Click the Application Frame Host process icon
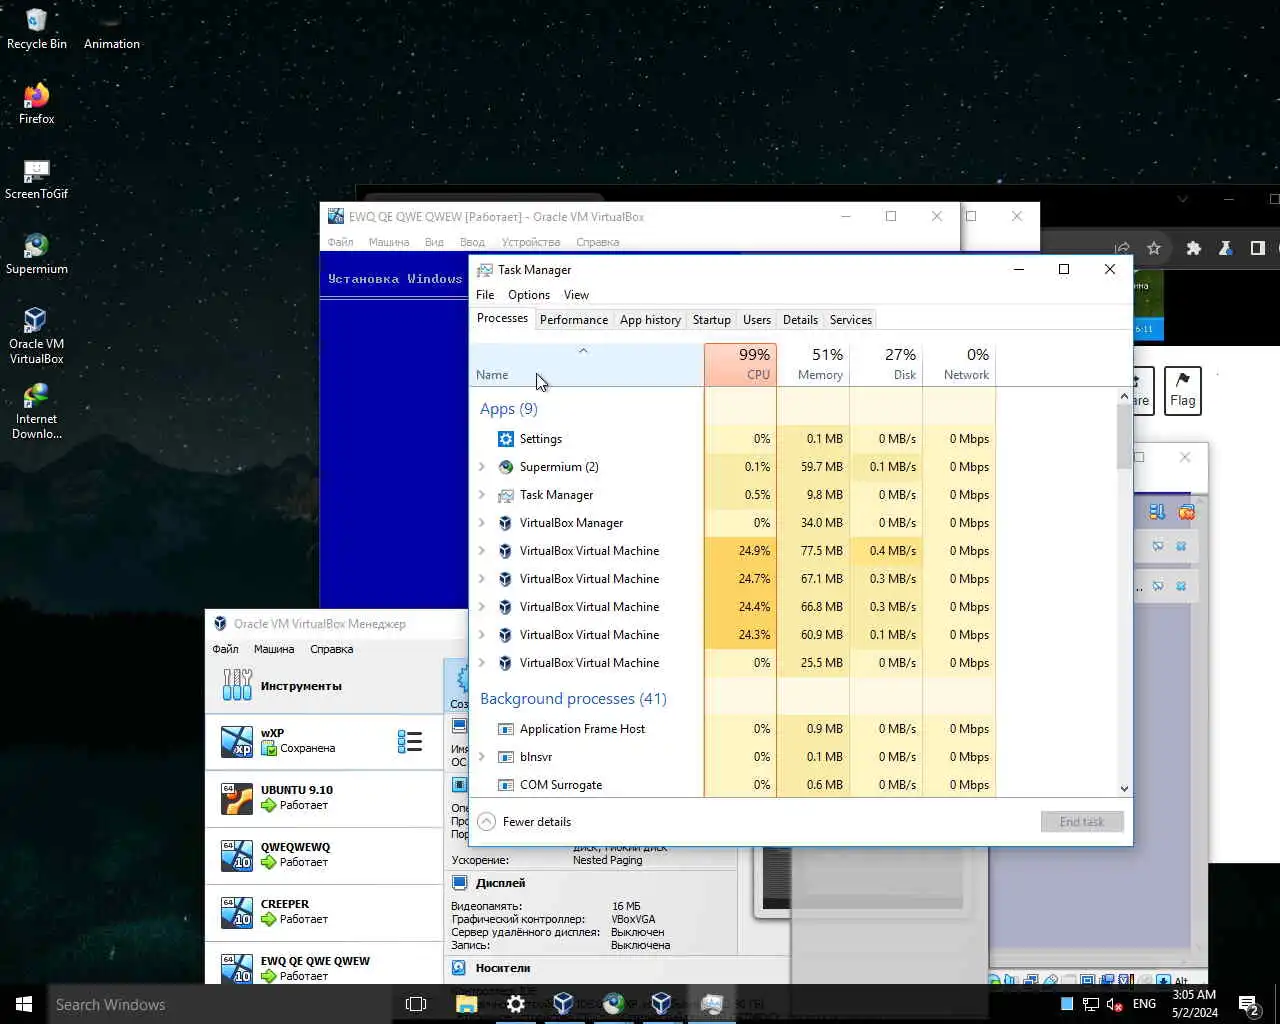The image size is (1280, 1024). point(505,729)
